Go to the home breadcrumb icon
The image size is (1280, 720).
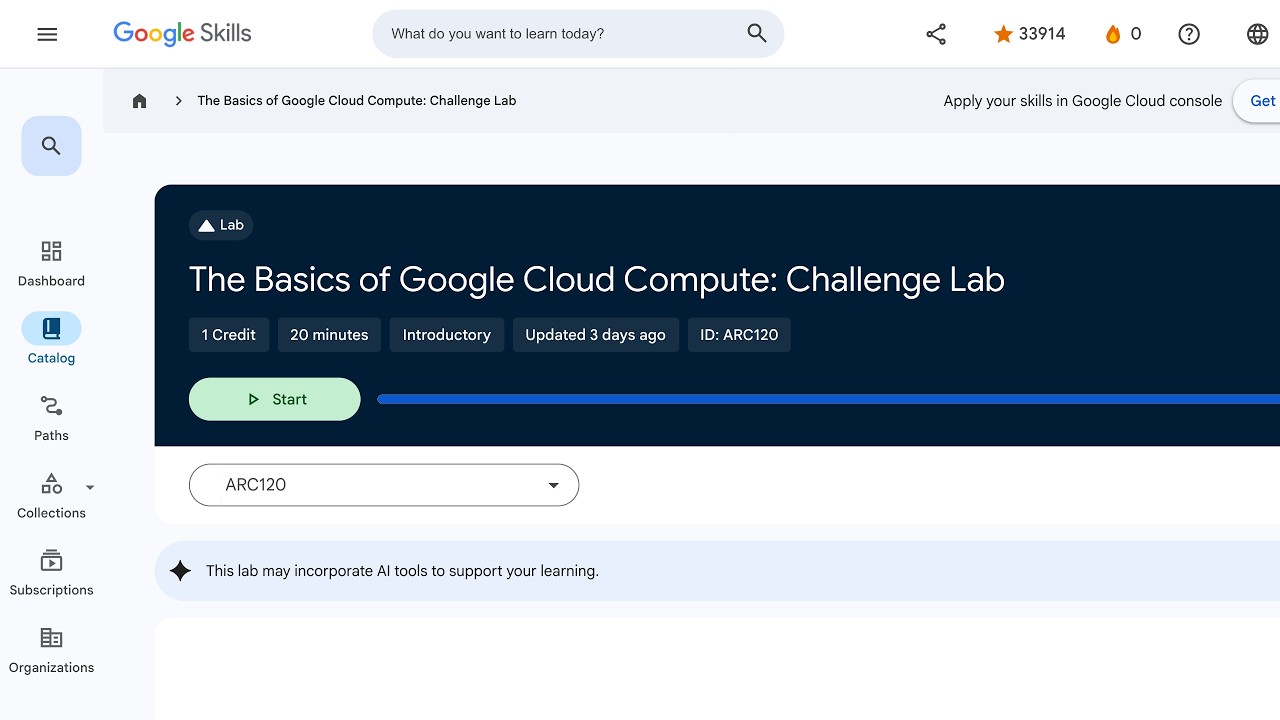pos(140,101)
